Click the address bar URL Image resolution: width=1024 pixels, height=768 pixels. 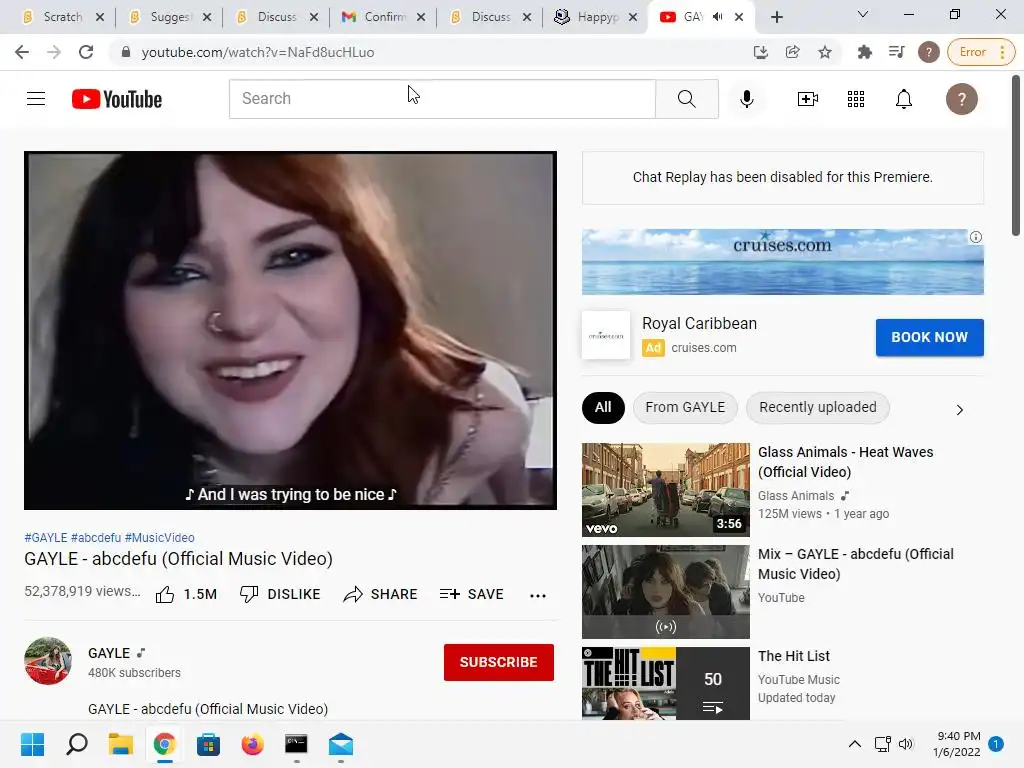point(258,52)
